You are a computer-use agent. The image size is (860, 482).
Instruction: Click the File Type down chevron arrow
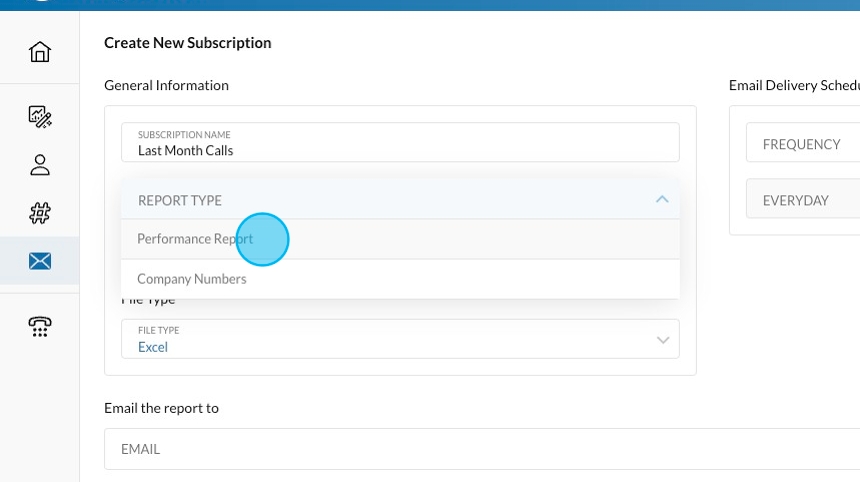662,340
